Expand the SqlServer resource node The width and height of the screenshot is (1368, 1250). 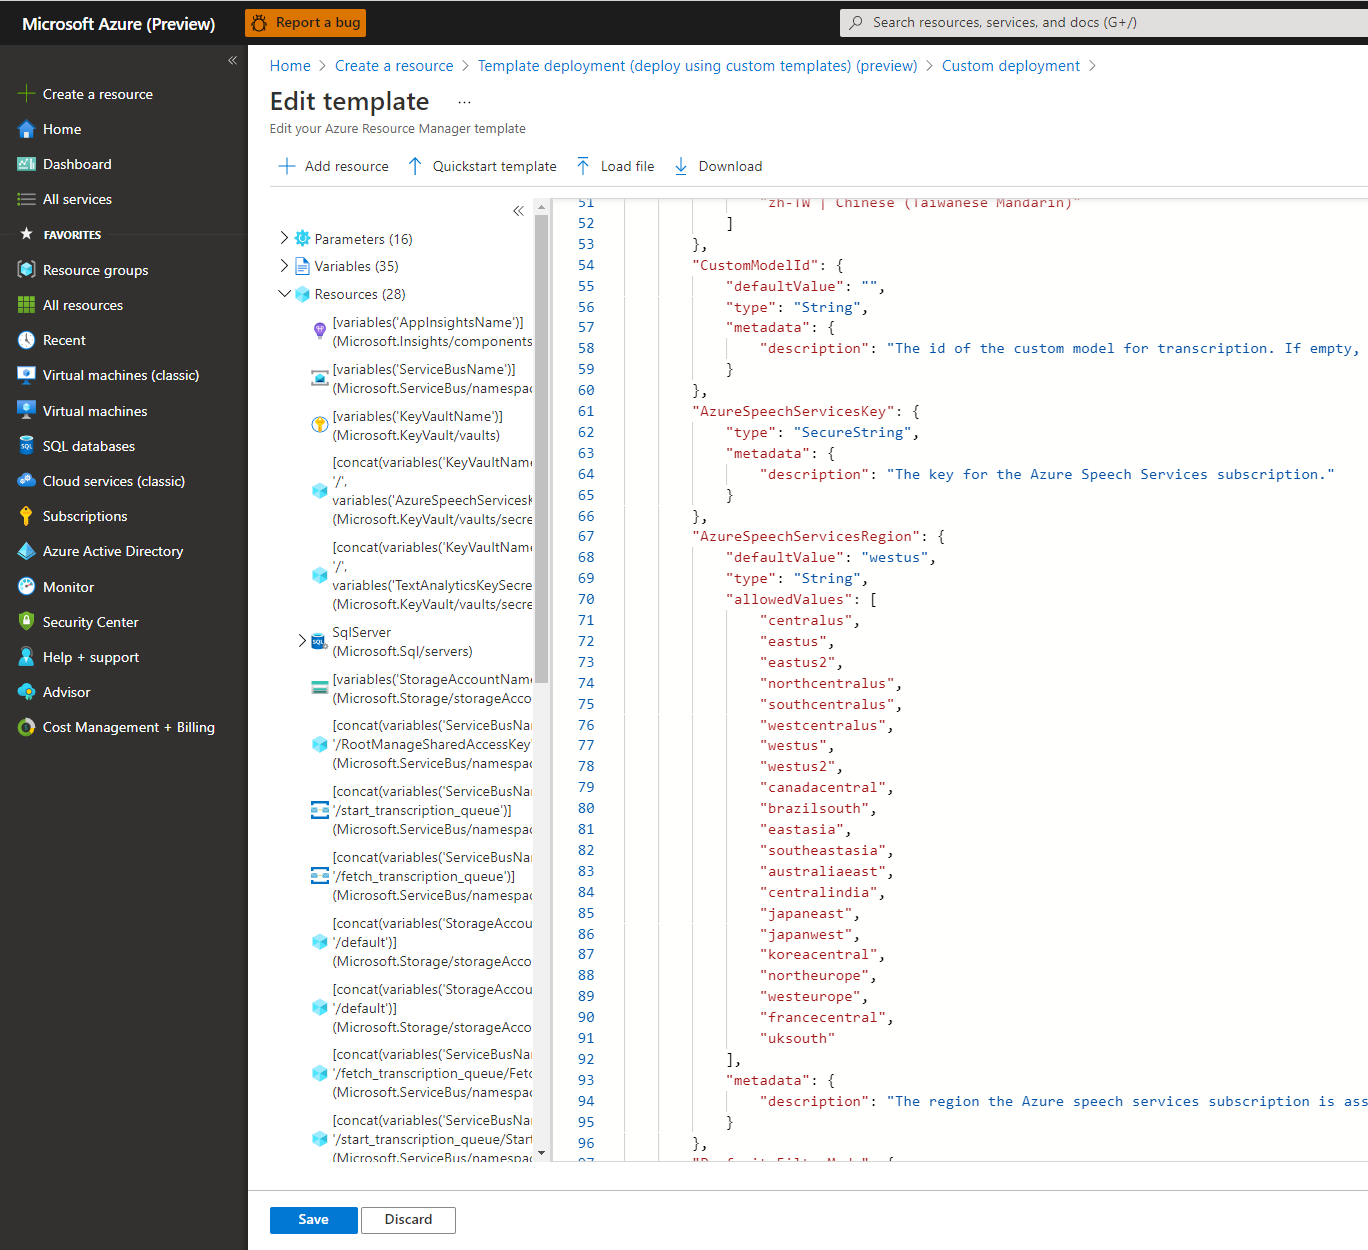point(302,641)
